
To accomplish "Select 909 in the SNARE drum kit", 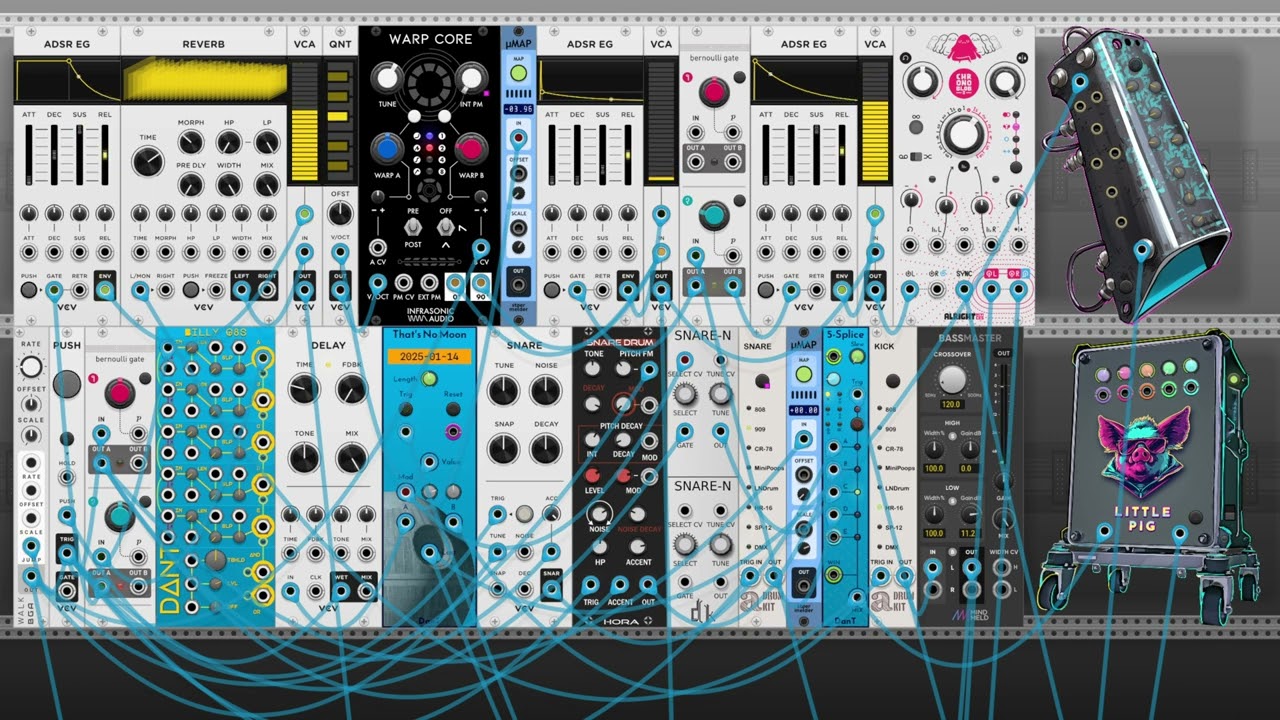I will [748, 429].
